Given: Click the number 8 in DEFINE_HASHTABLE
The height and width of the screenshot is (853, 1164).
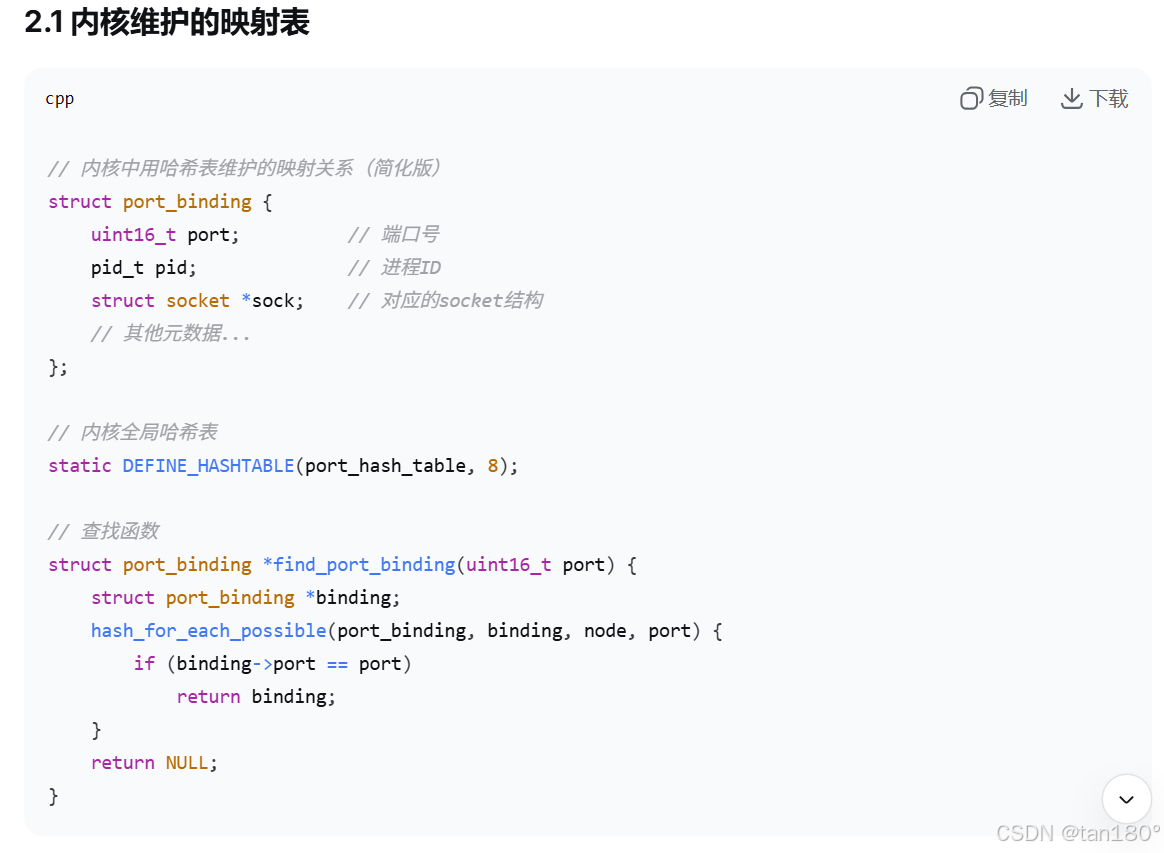Looking at the screenshot, I should point(493,465).
